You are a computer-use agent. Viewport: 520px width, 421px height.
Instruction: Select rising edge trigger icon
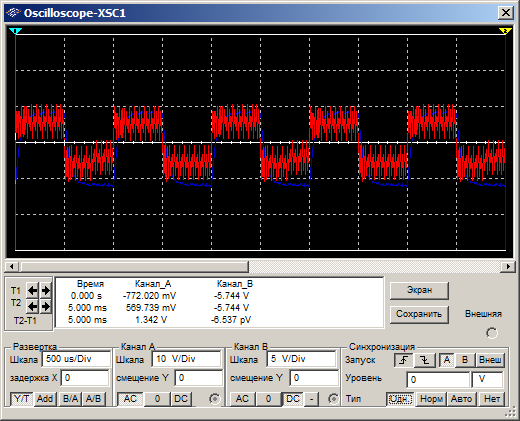tap(404, 360)
